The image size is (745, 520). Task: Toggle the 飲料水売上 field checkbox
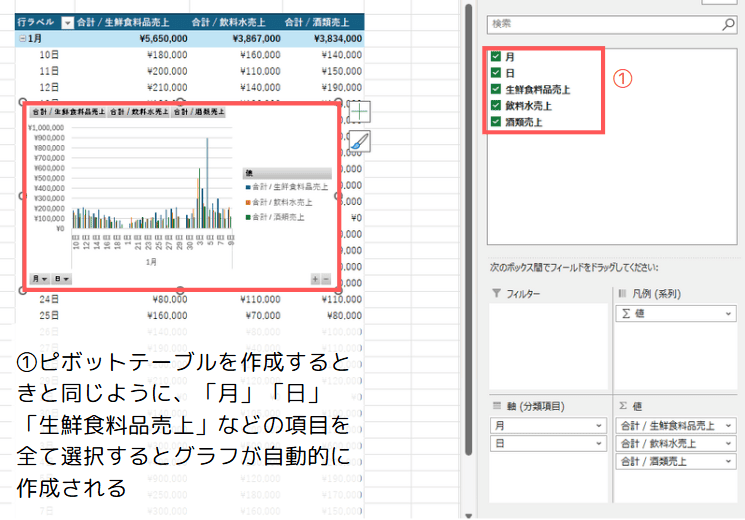[496, 105]
